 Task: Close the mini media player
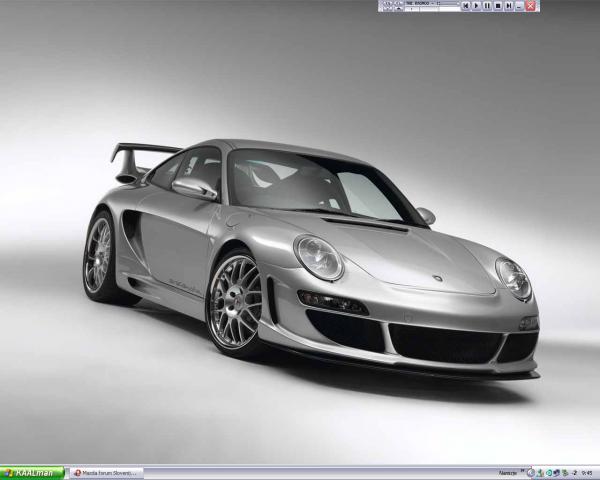[530, 6]
